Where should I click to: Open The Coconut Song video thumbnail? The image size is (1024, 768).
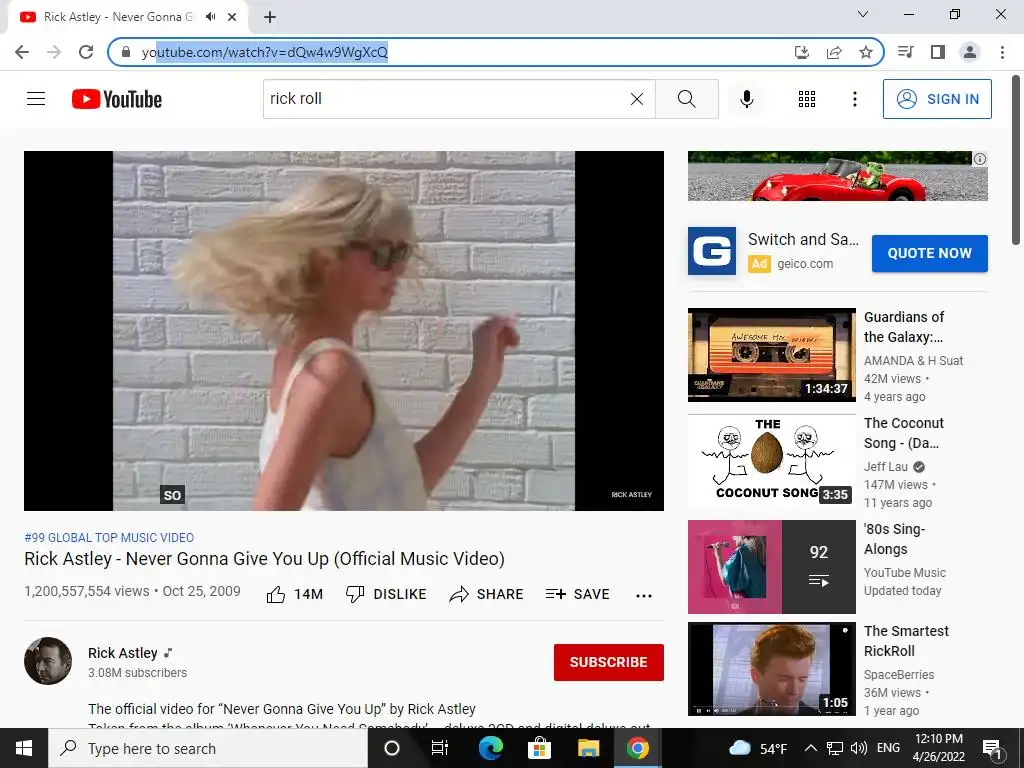coord(771,461)
